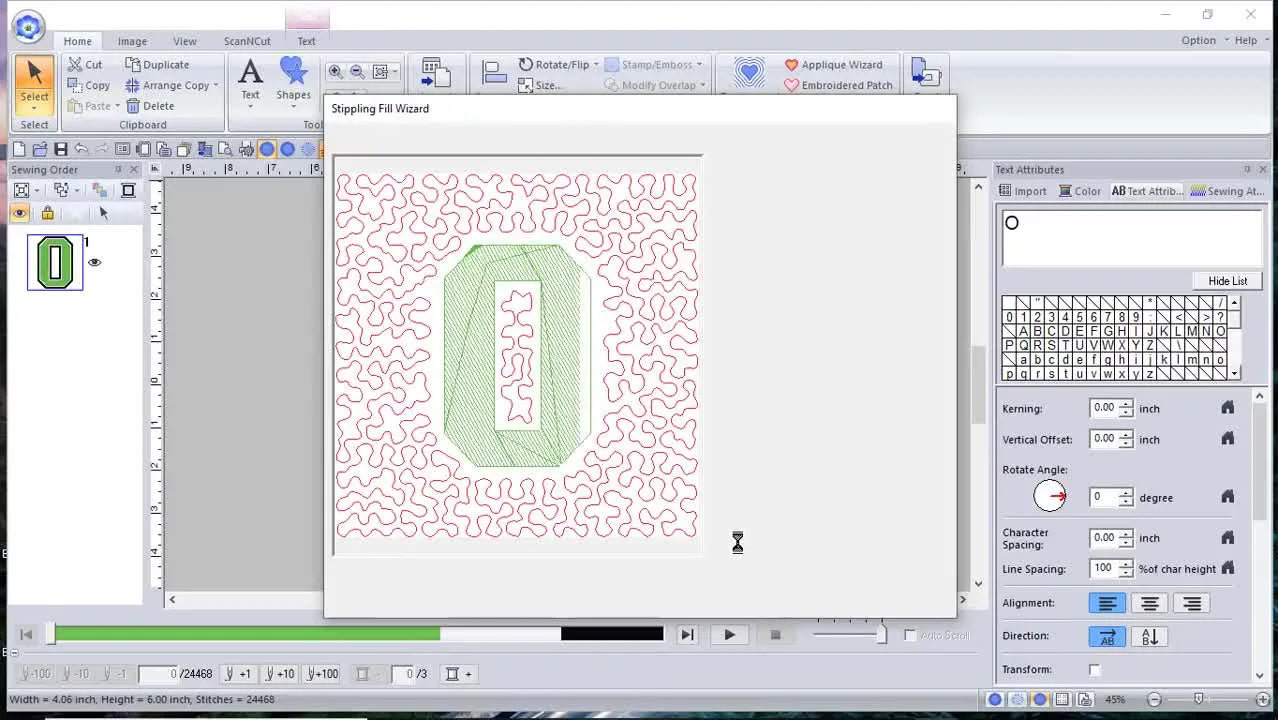Switch to the Image ribbon tab
The height and width of the screenshot is (720, 1278).
pos(132,41)
